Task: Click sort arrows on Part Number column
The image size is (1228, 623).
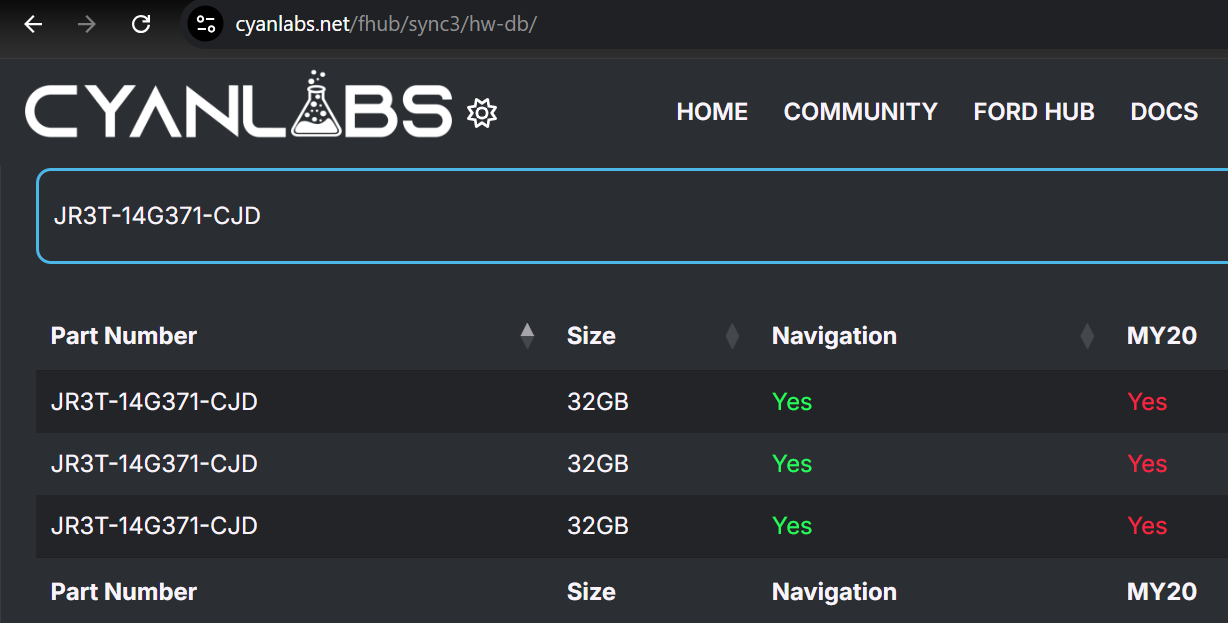Action: (x=527, y=336)
